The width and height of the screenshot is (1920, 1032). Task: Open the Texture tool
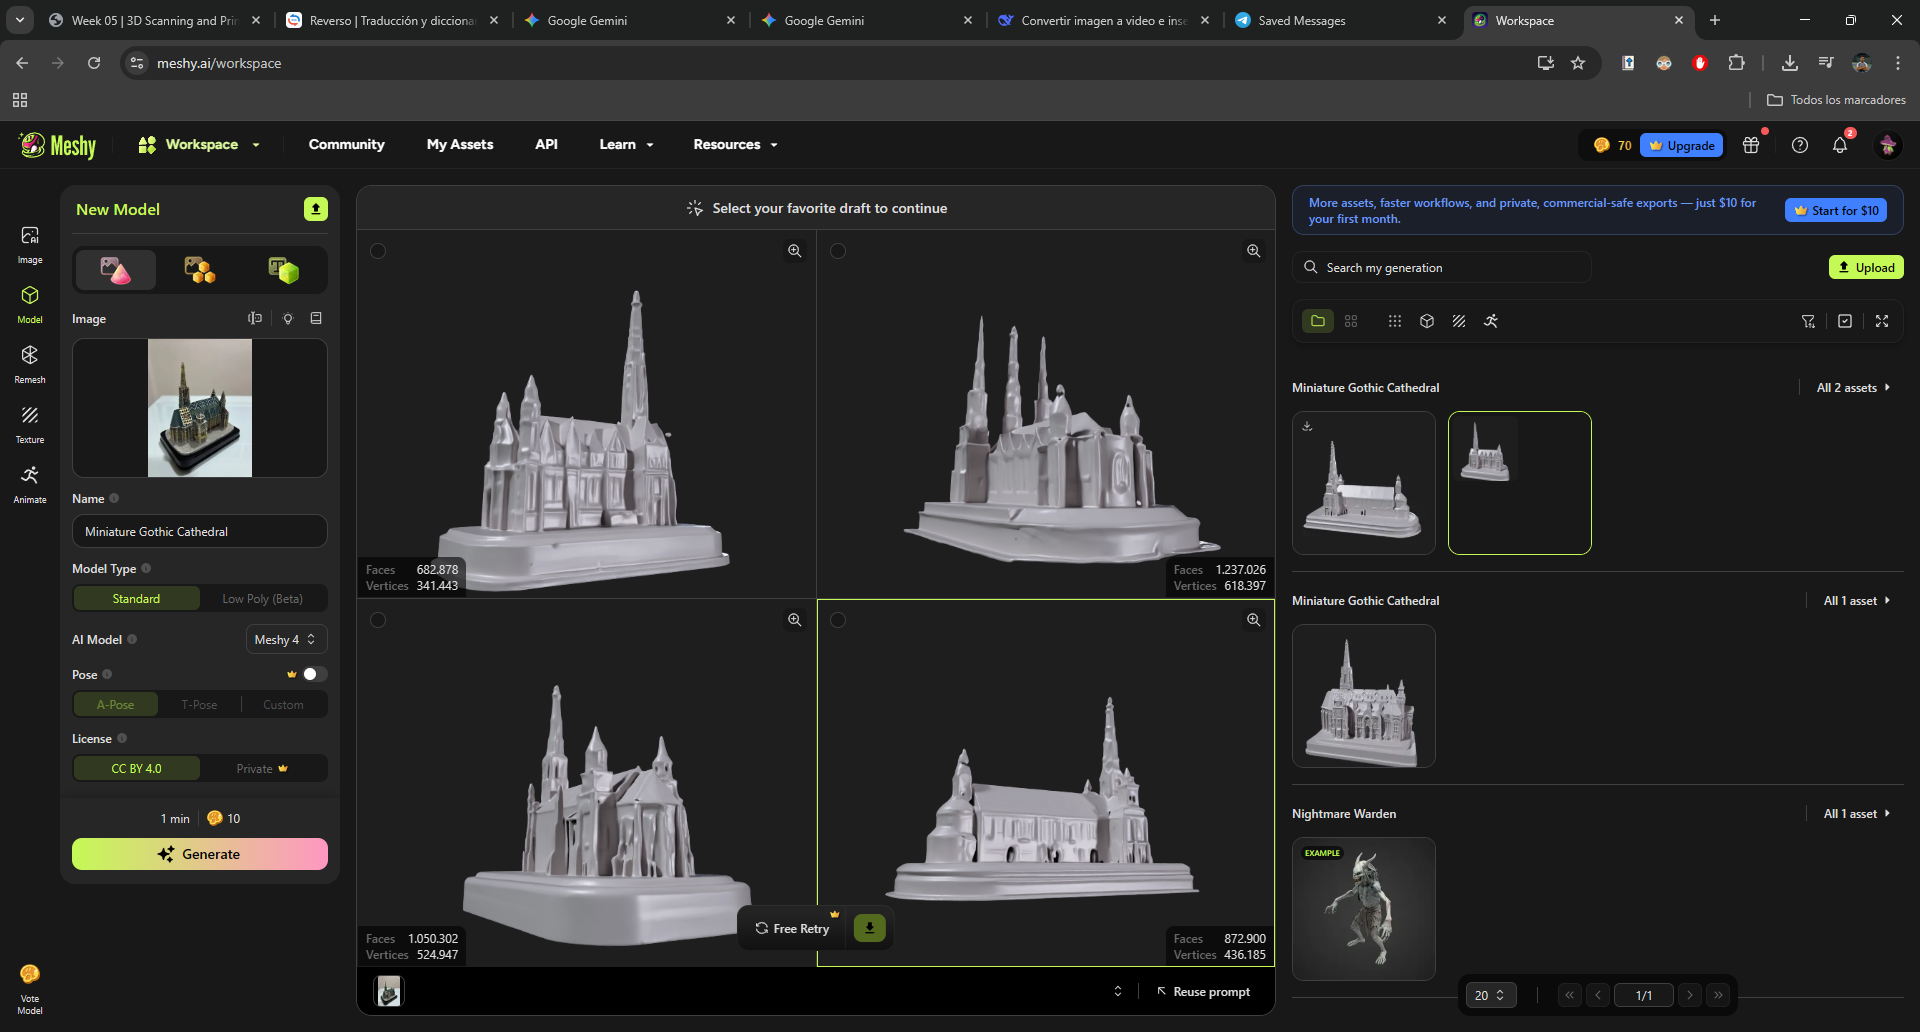point(30,423)
